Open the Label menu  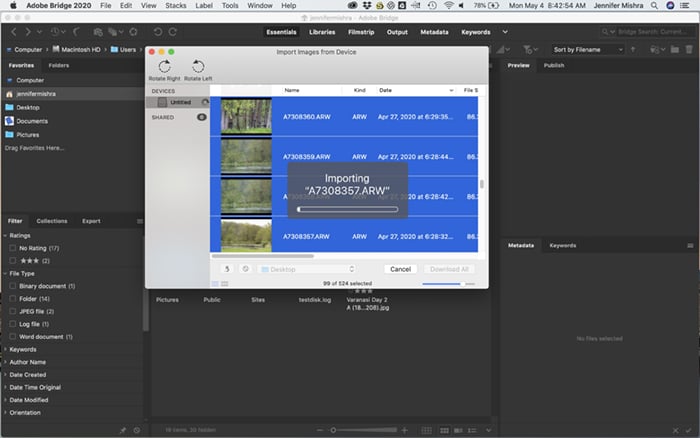pos(204,6)
